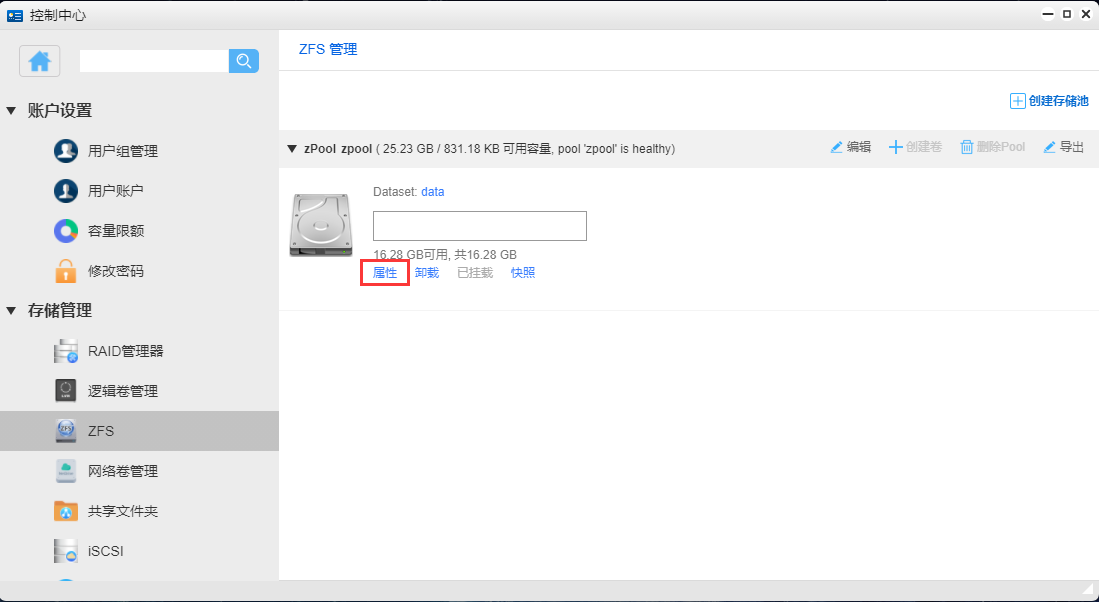Select 用户账户 in the sidebar
This screenshot has width=1099, height=602.
[116, 191]
